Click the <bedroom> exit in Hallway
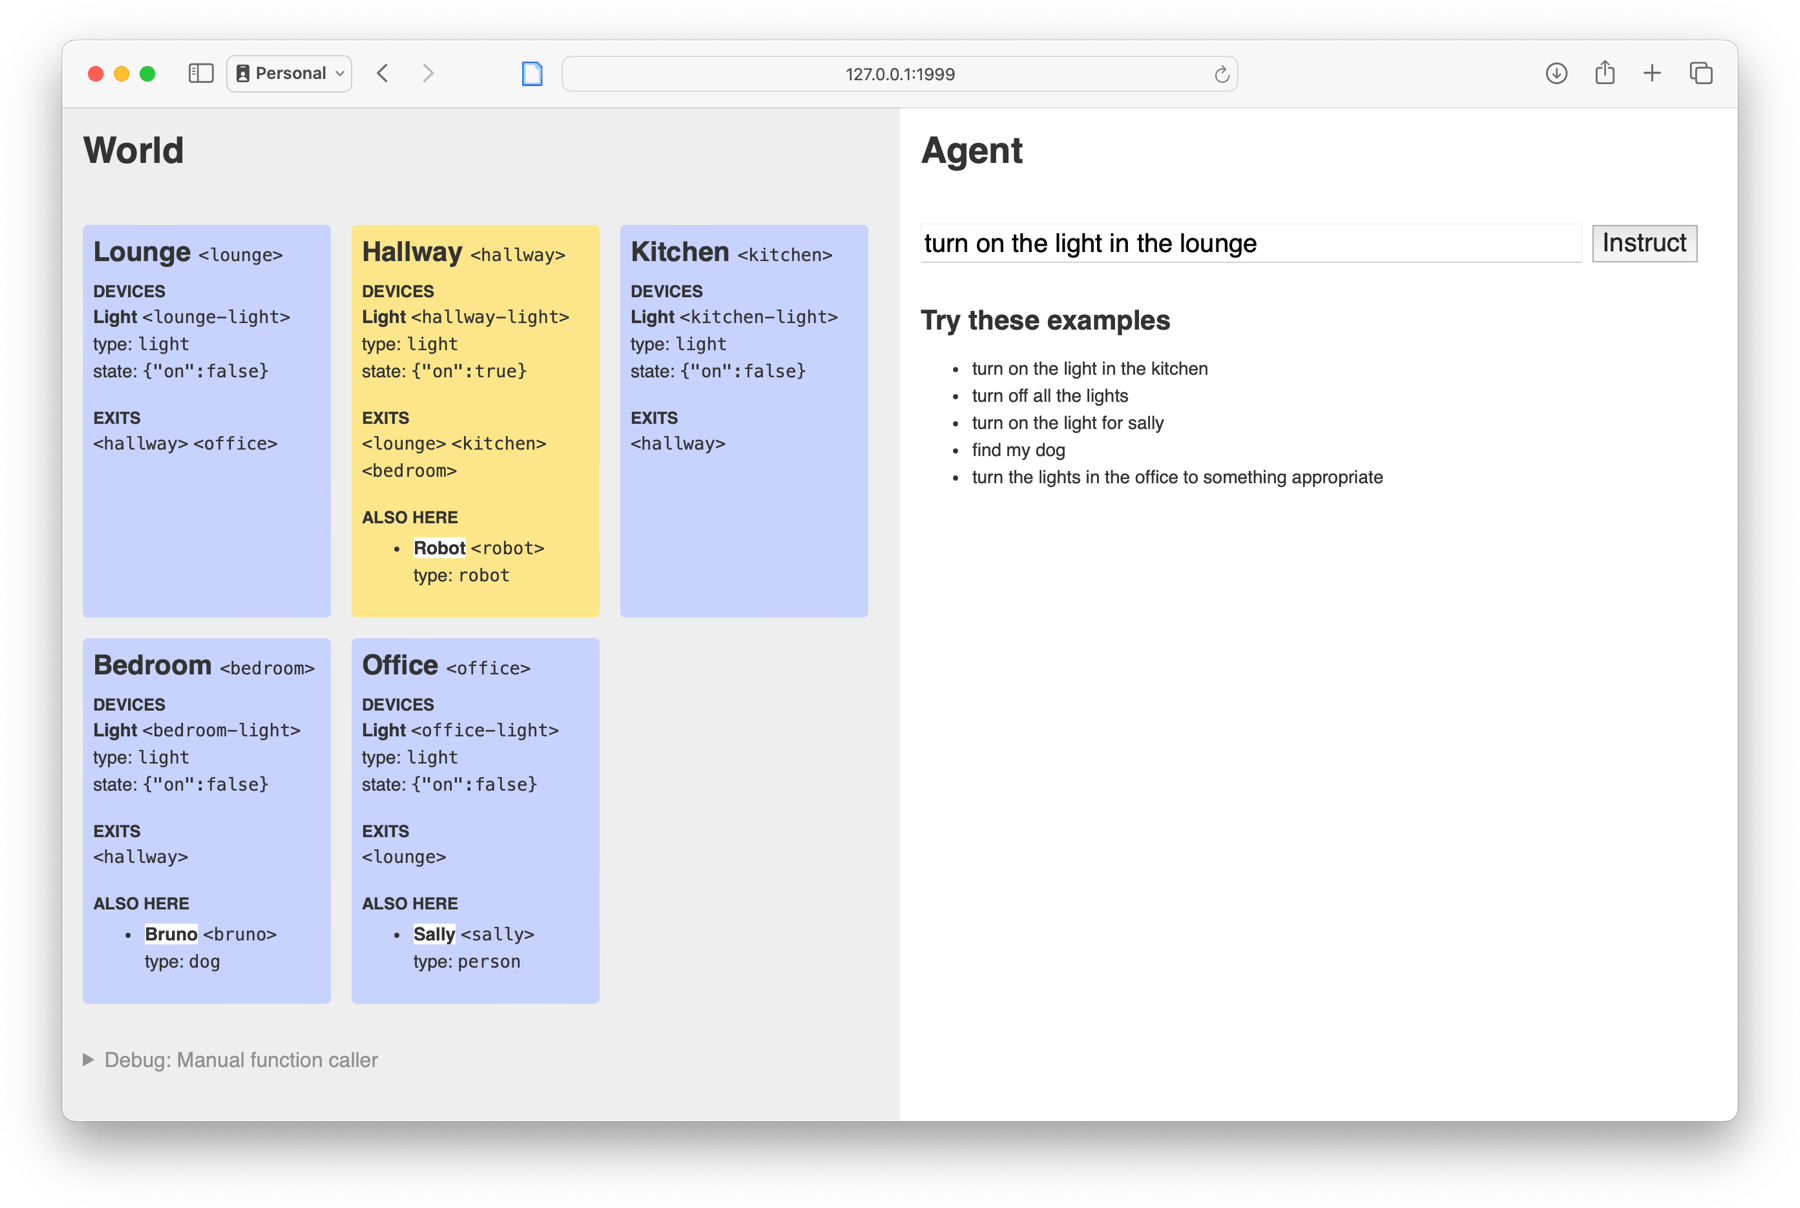The height and width of the screenshot is (1208, 1800). point(409,471)
